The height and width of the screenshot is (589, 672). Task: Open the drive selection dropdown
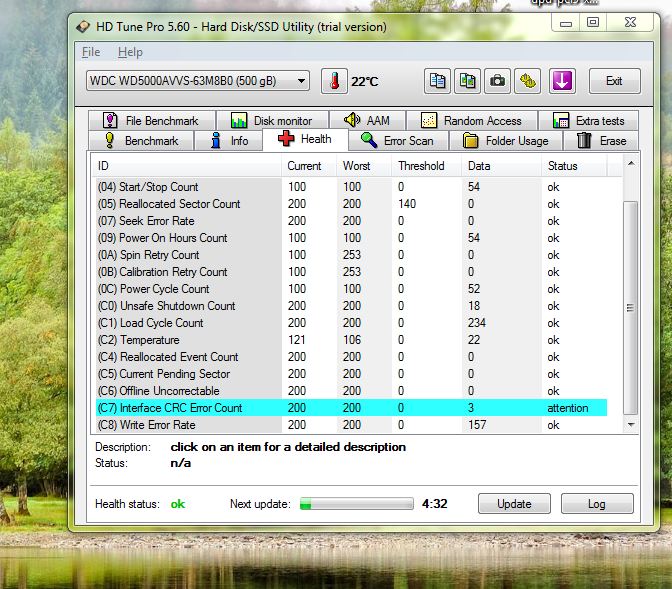coord(198,81)
